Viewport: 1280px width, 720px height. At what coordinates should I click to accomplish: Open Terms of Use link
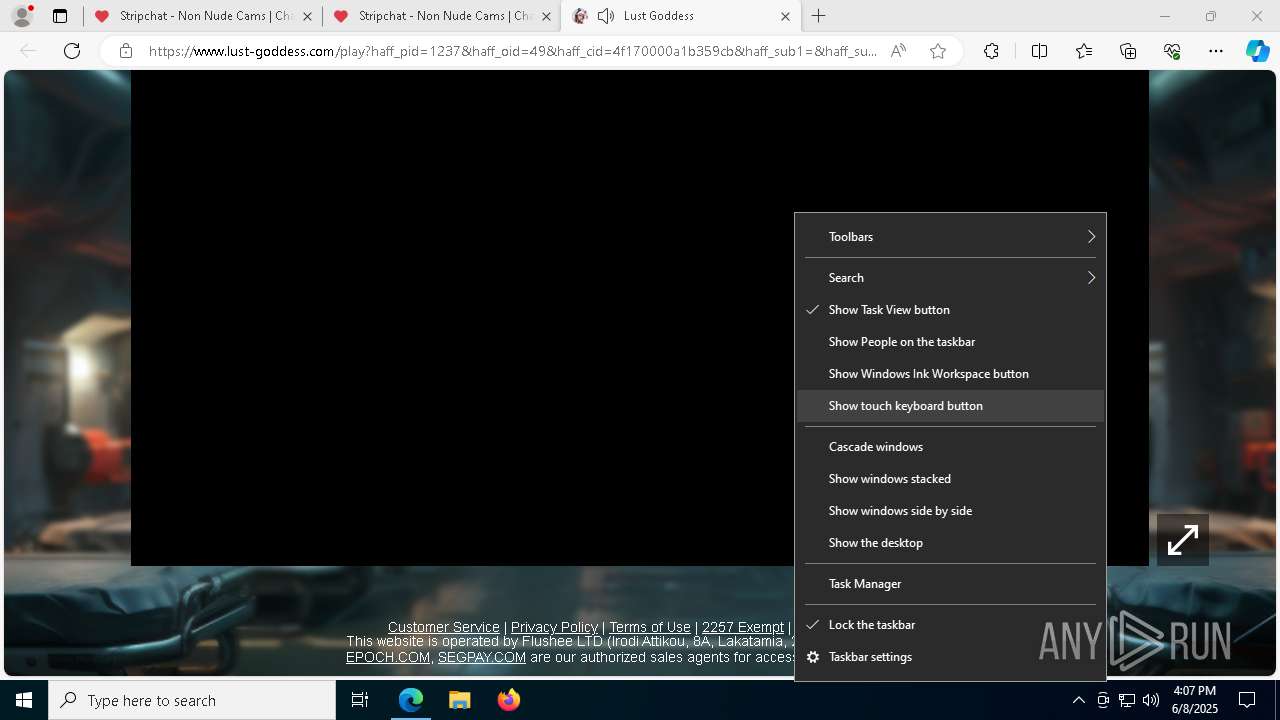650,627
